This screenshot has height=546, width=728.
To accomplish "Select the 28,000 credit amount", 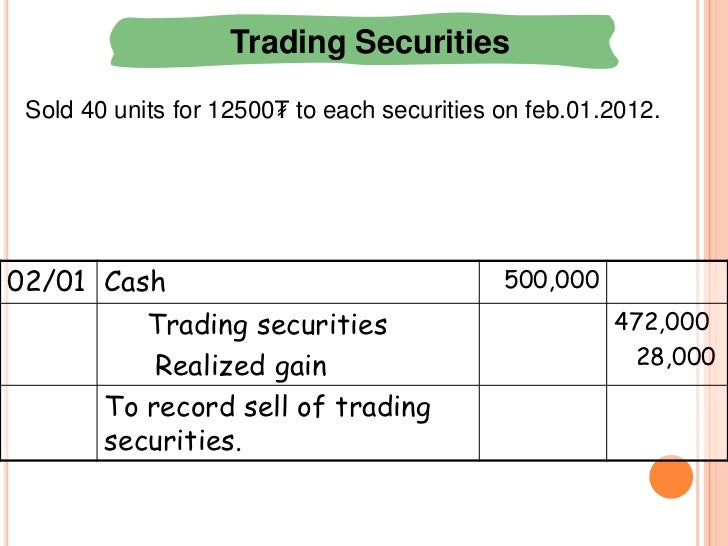I will click(x=676, y=357).
